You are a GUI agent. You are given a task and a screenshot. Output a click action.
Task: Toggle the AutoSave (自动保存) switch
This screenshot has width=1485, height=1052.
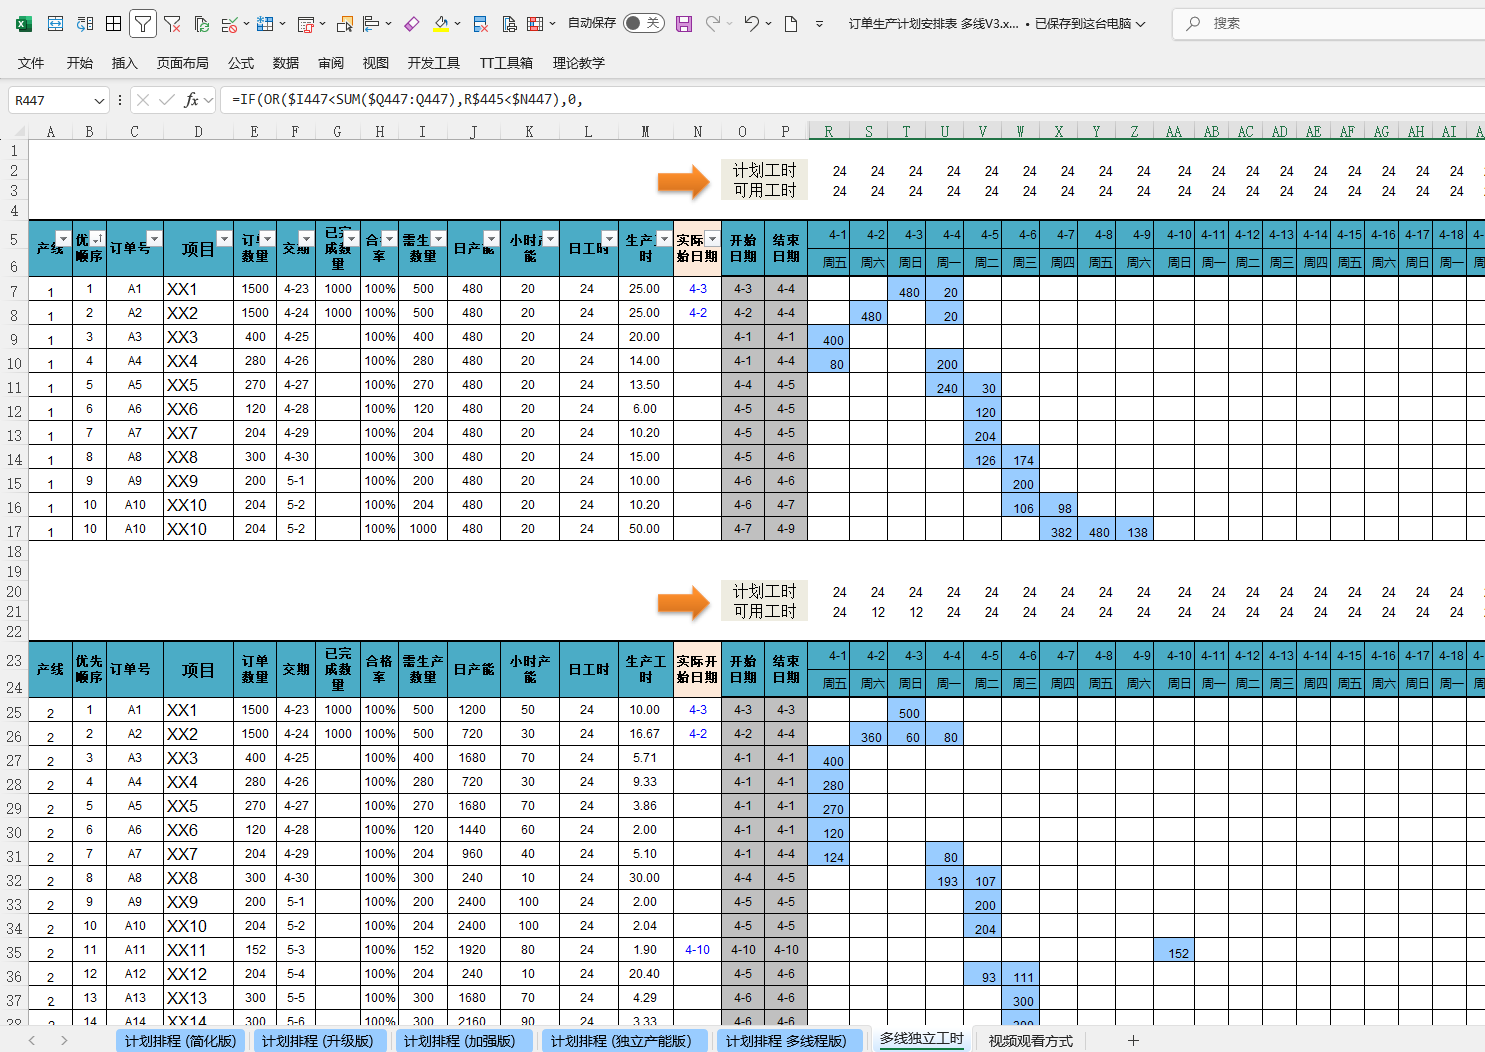coord(643,23)
